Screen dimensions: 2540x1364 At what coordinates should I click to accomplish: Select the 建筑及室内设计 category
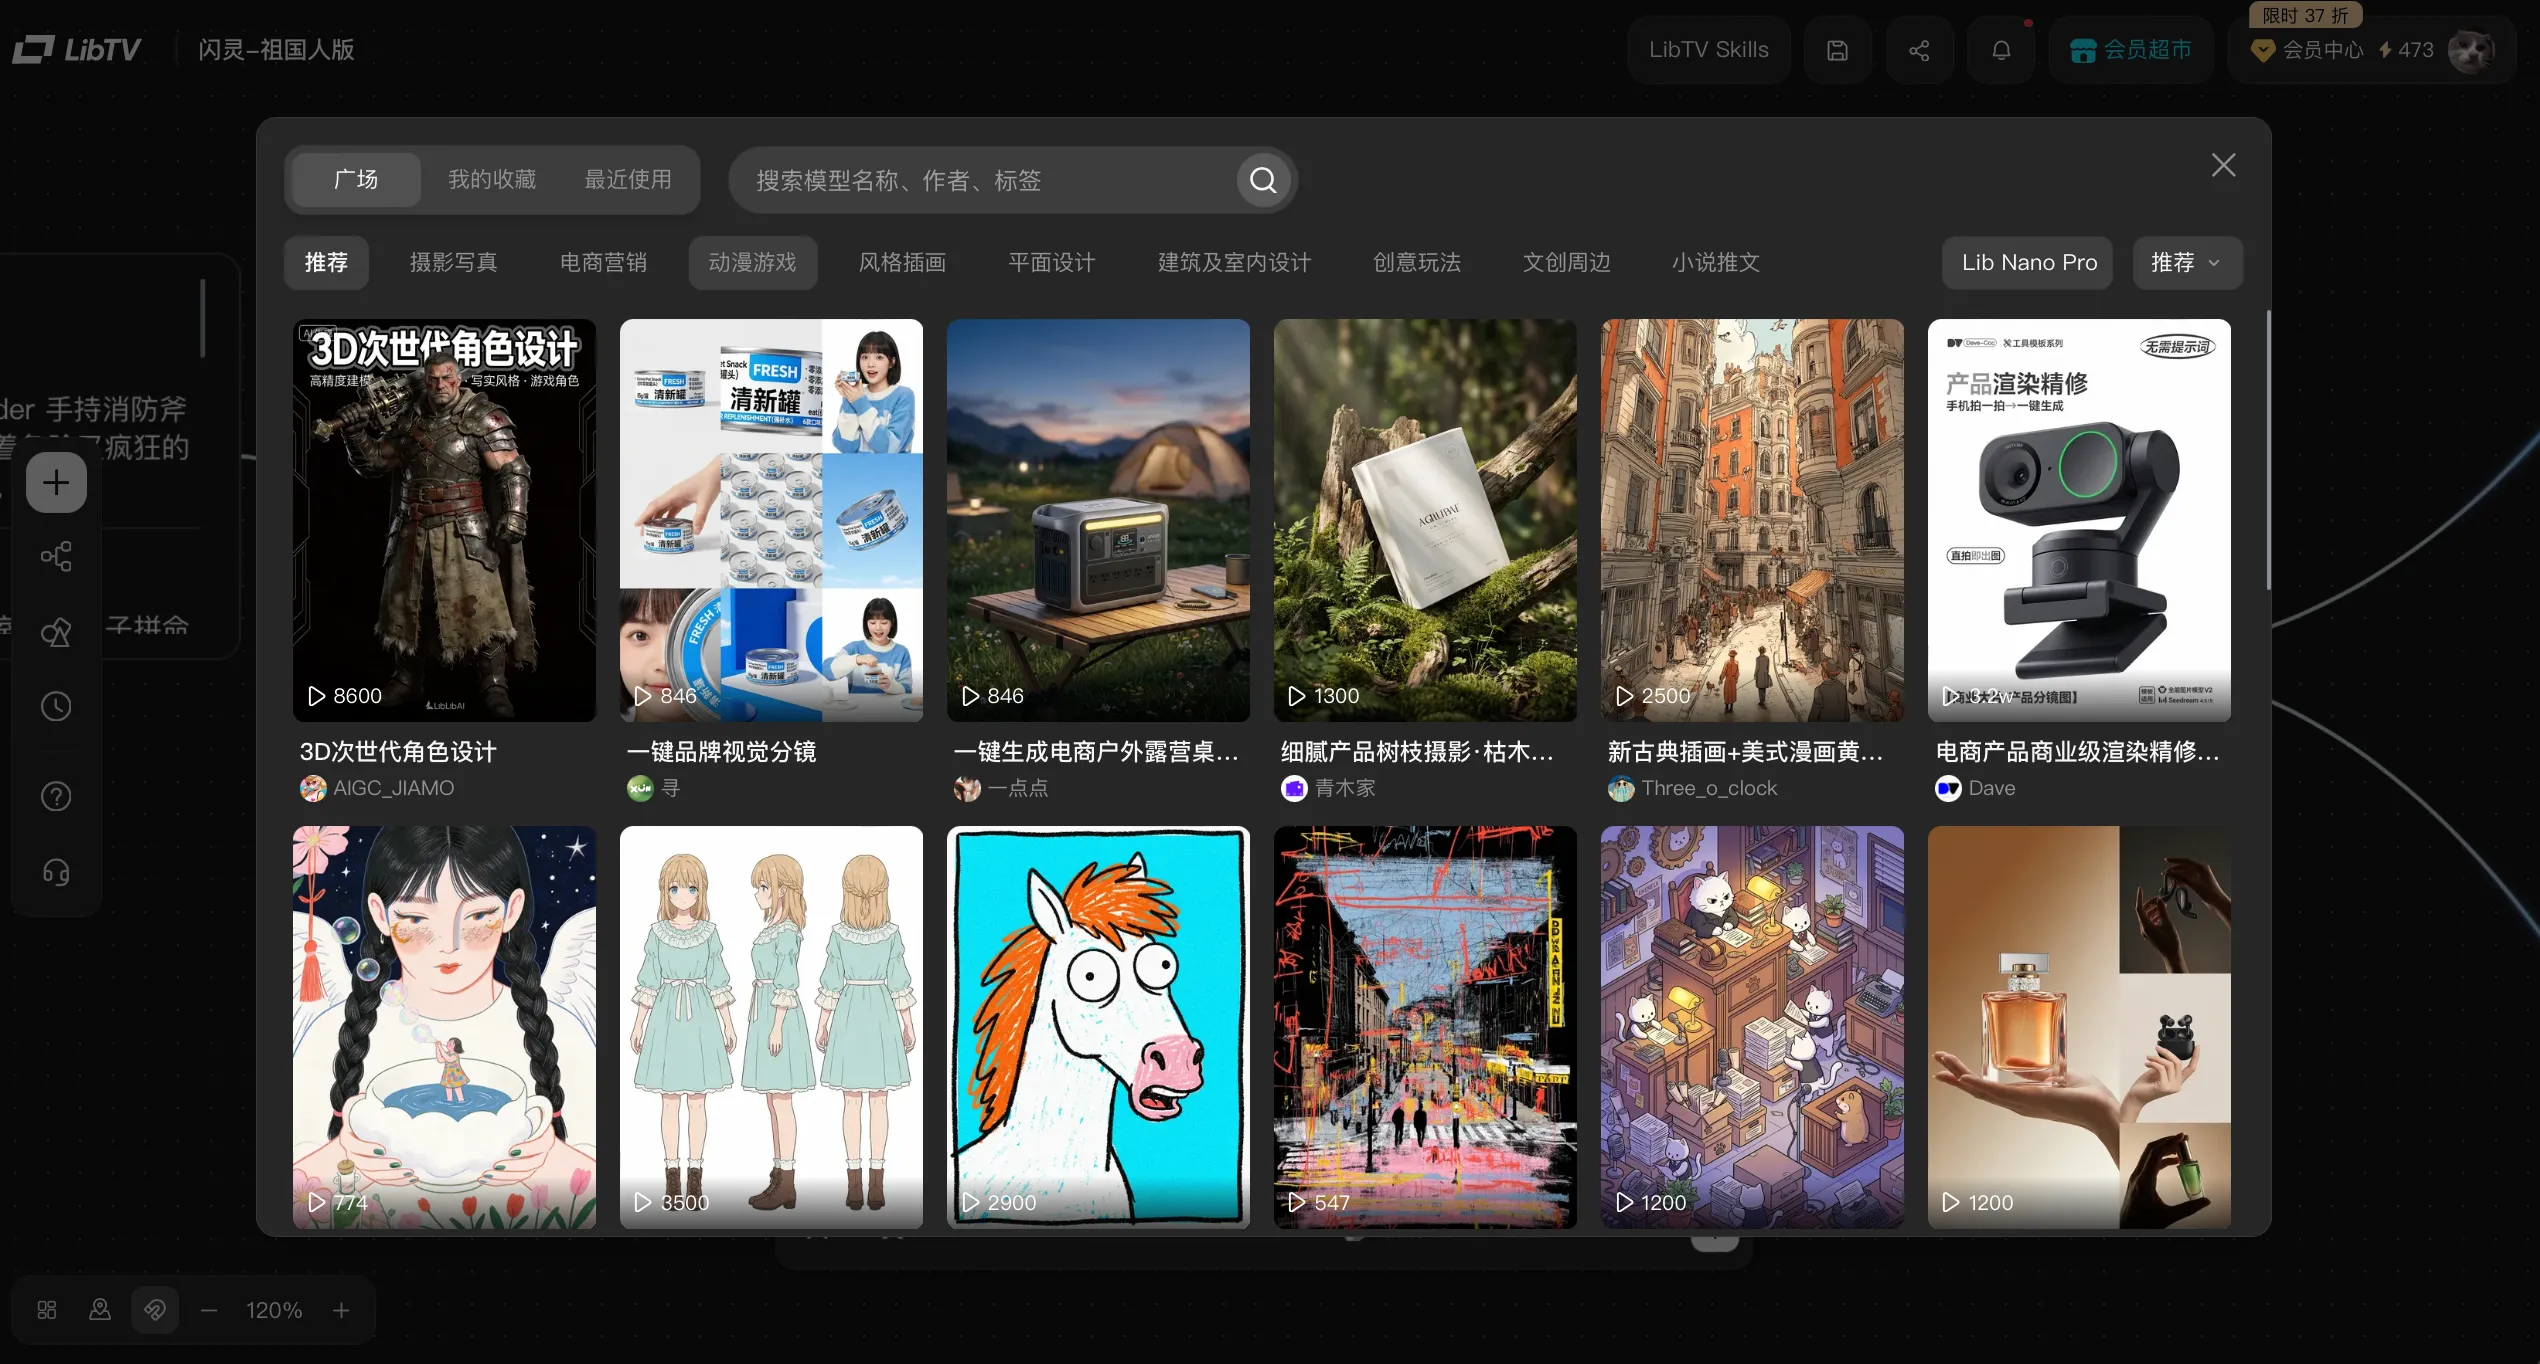coord(1234,263)
